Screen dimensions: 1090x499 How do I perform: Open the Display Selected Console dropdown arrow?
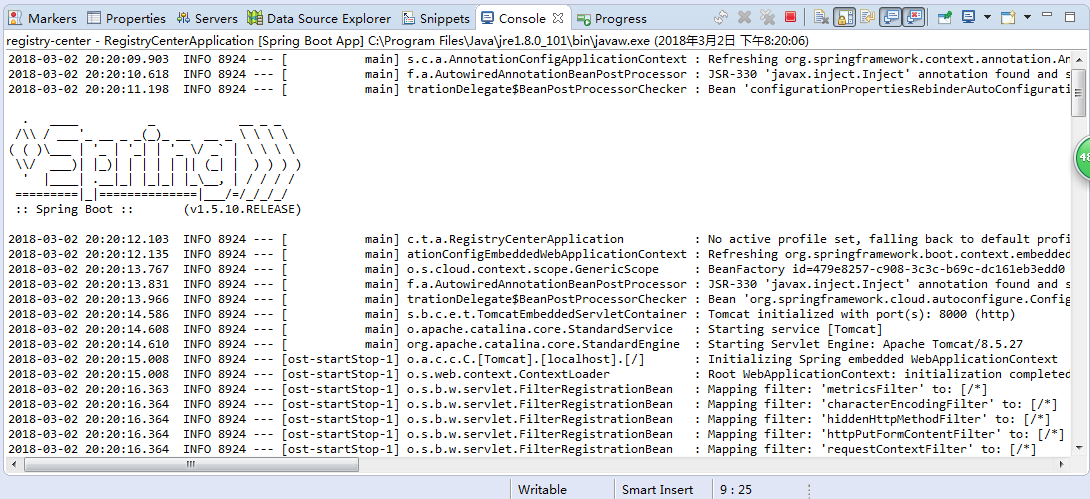pos(986,17)
